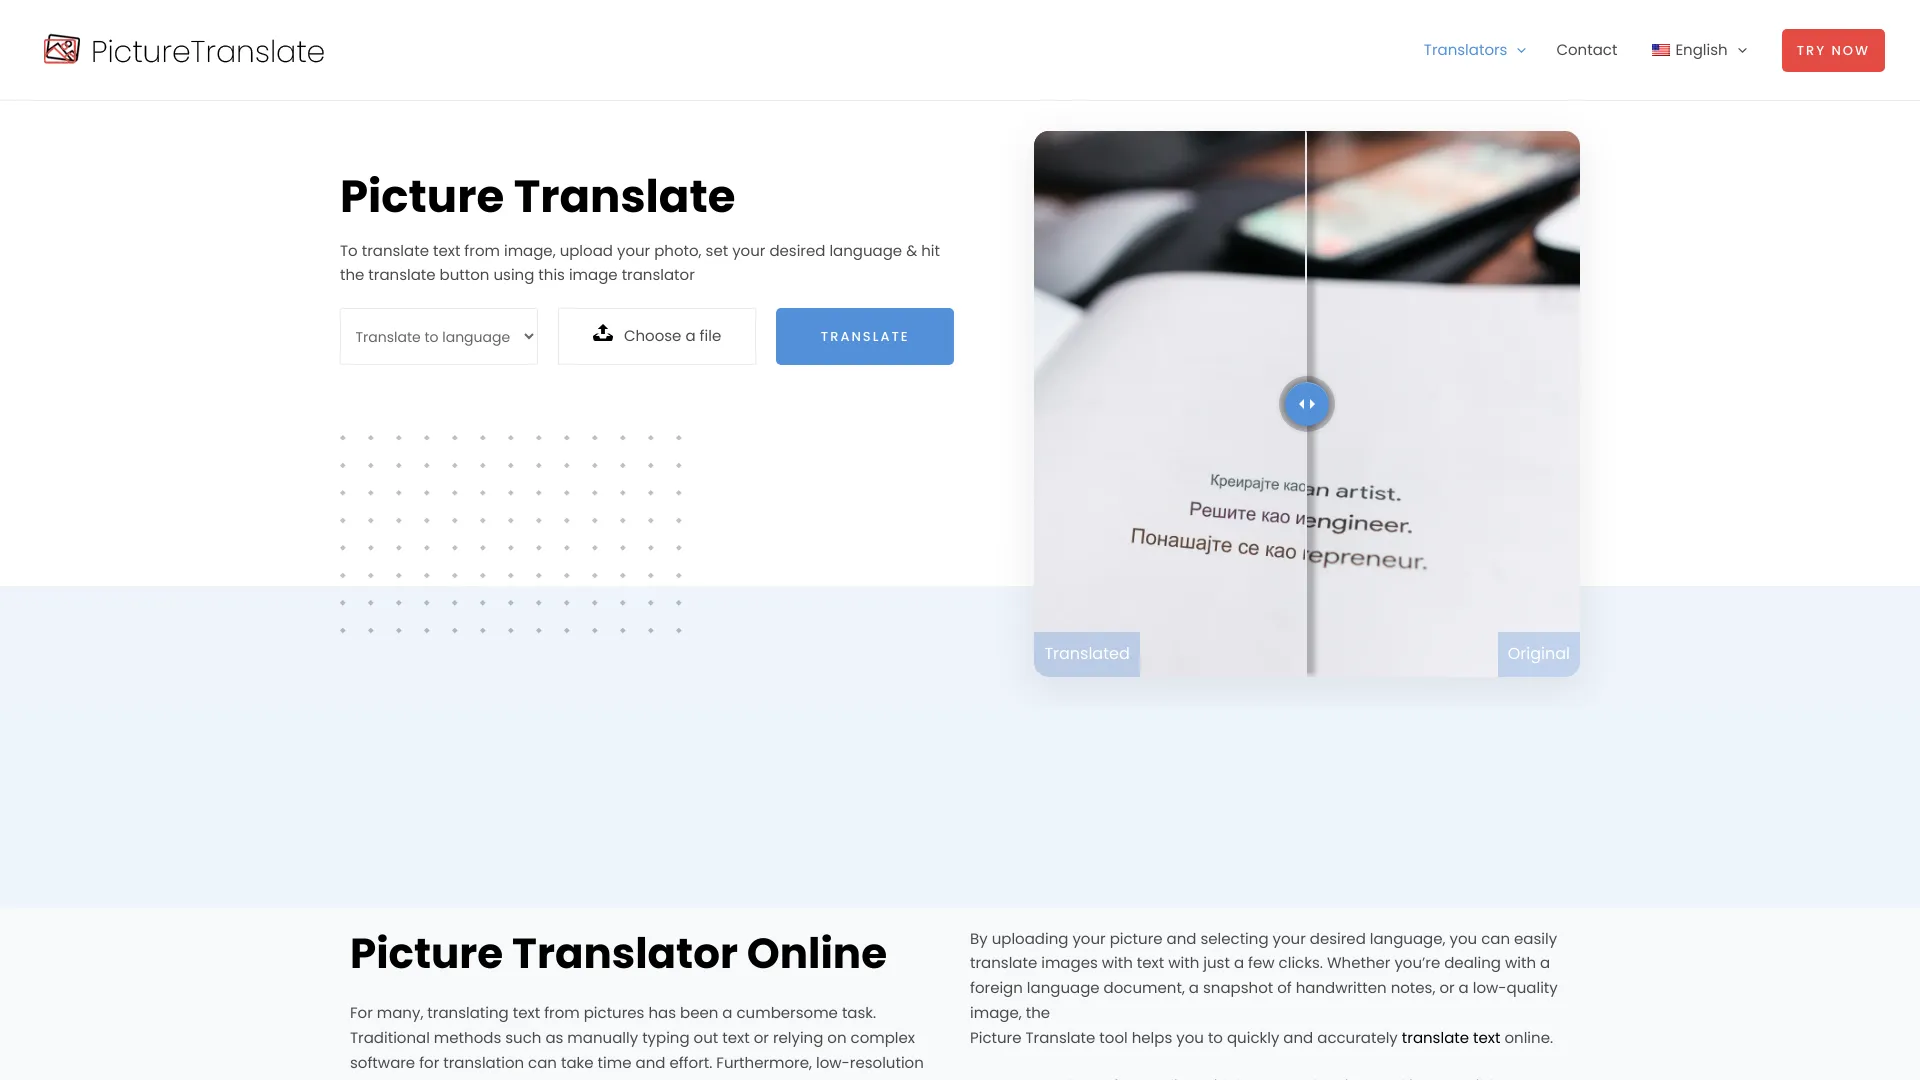Click the Original label badge icon

(x=1538, y=653)
